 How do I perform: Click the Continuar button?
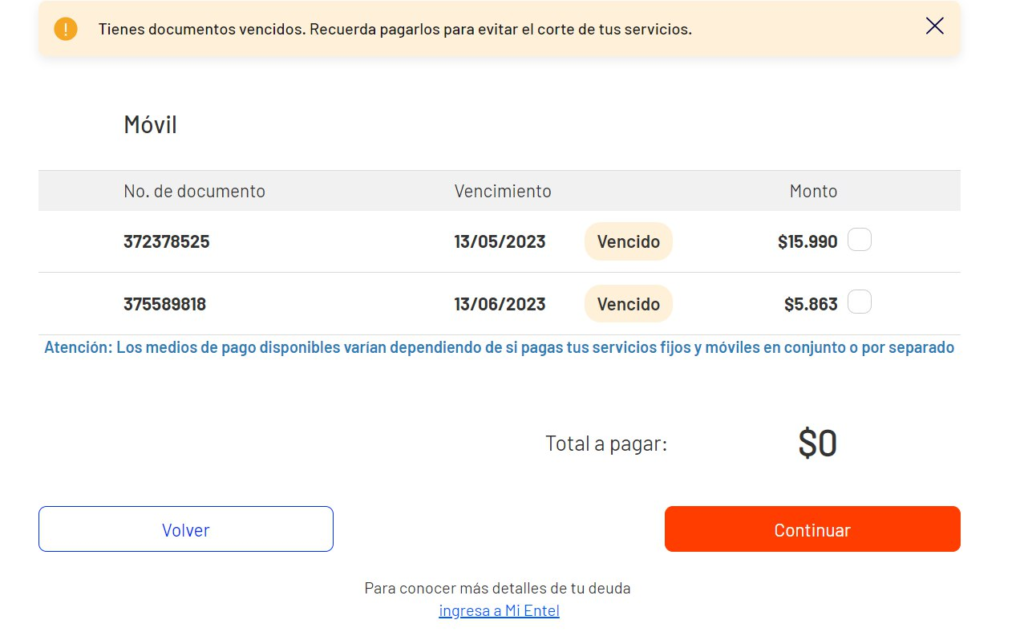[x=812, y=529]
